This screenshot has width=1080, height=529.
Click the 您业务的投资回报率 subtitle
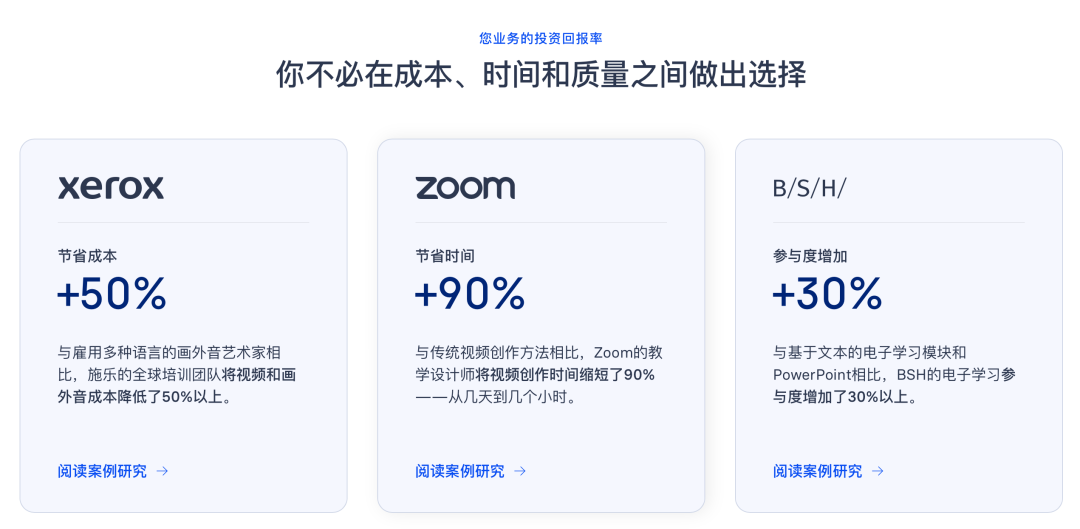[540, 39]
